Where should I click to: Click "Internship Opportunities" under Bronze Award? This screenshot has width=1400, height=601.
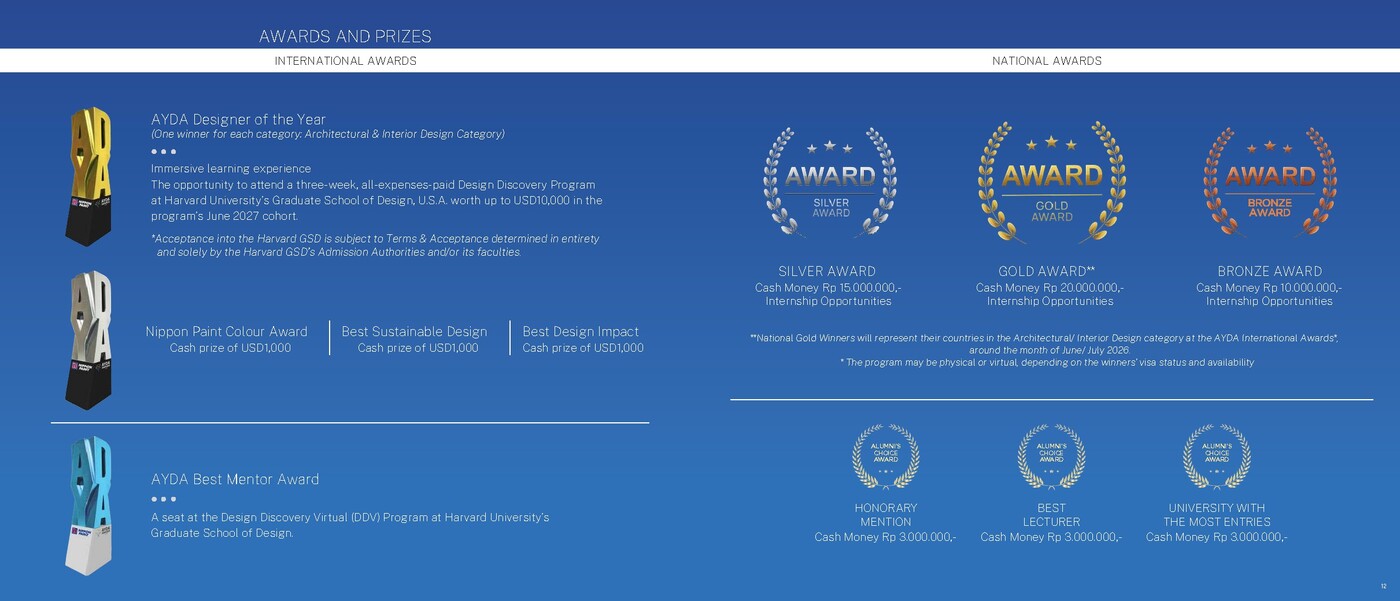pos(1269,301)
